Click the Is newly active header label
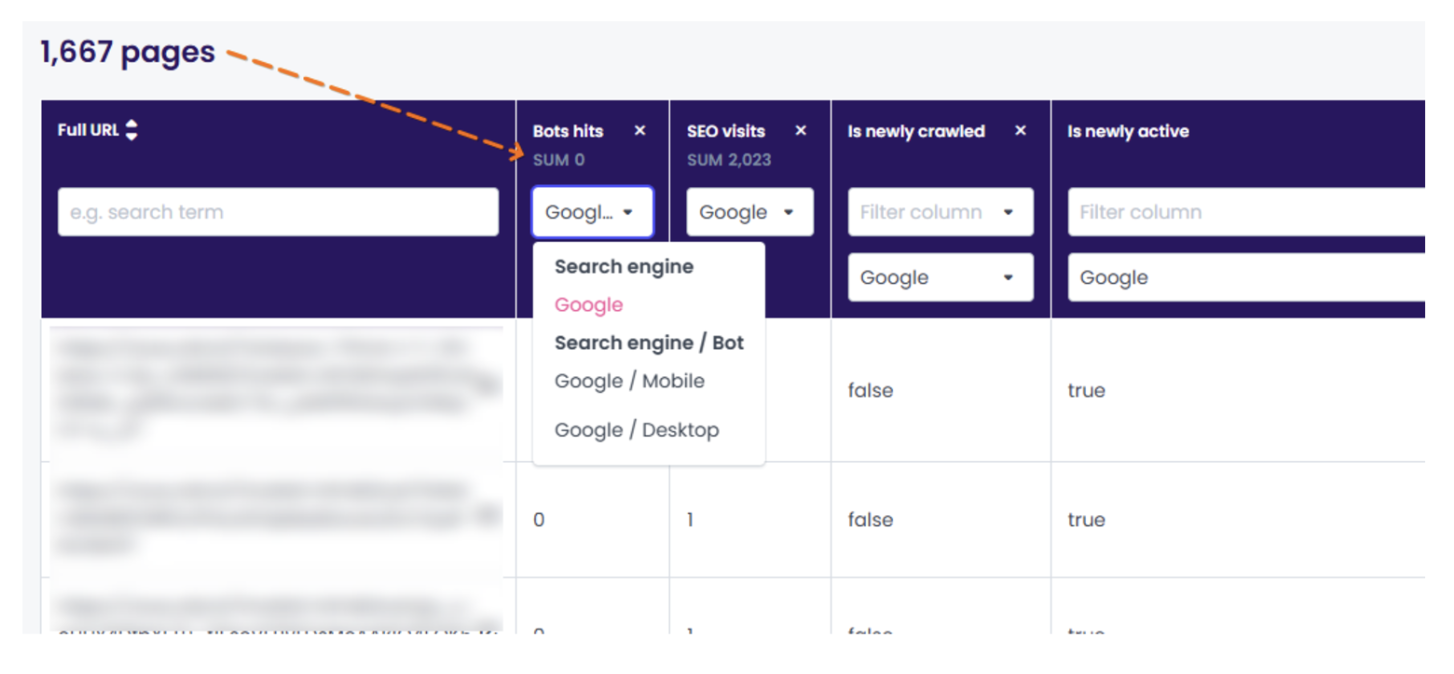Viewport: 1454px width, 674px height. click(x=1128, y=131)
